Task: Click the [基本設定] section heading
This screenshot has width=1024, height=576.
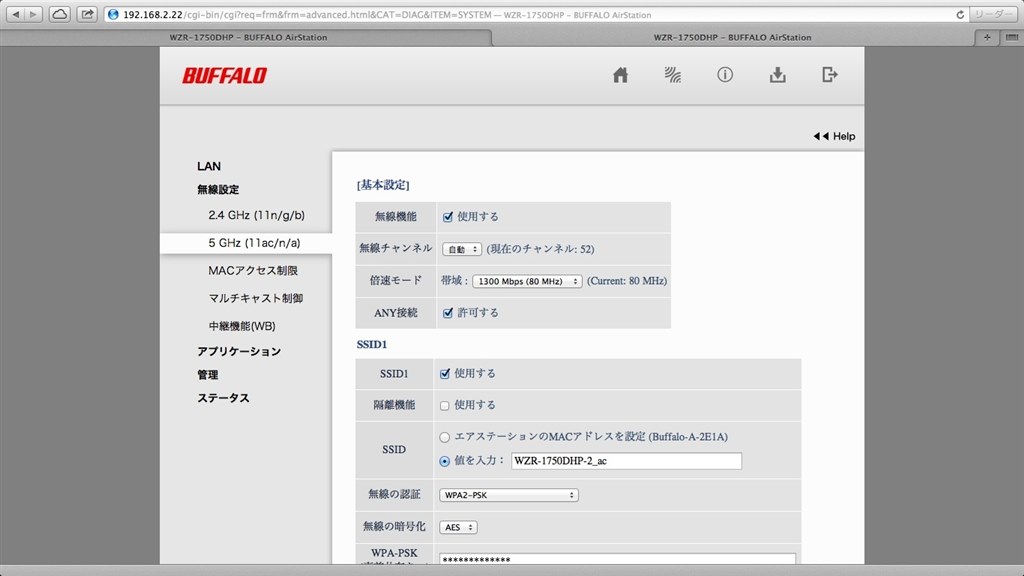Action: [x=383, y=185]
